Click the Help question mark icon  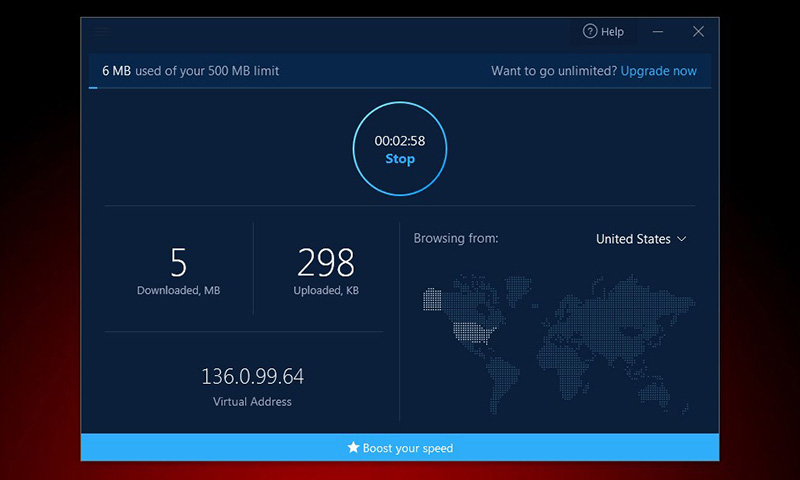590,31
